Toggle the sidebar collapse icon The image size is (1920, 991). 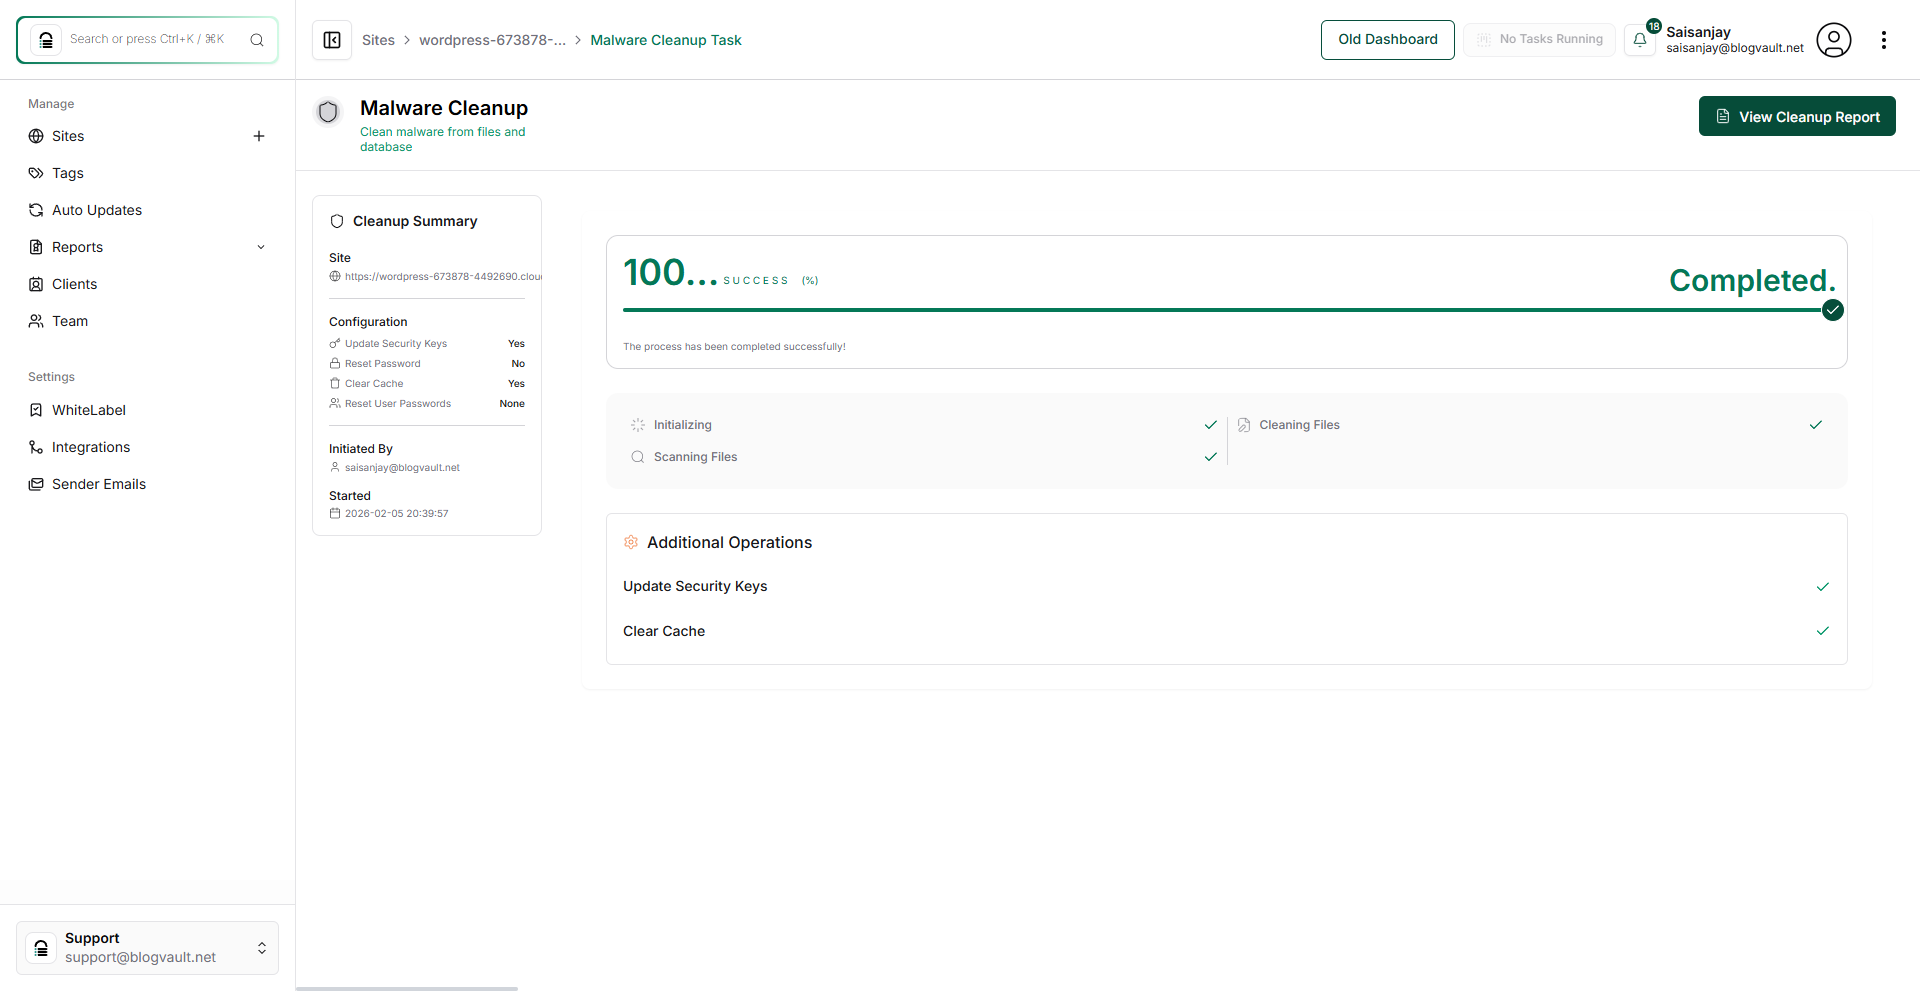pos(332,40)
